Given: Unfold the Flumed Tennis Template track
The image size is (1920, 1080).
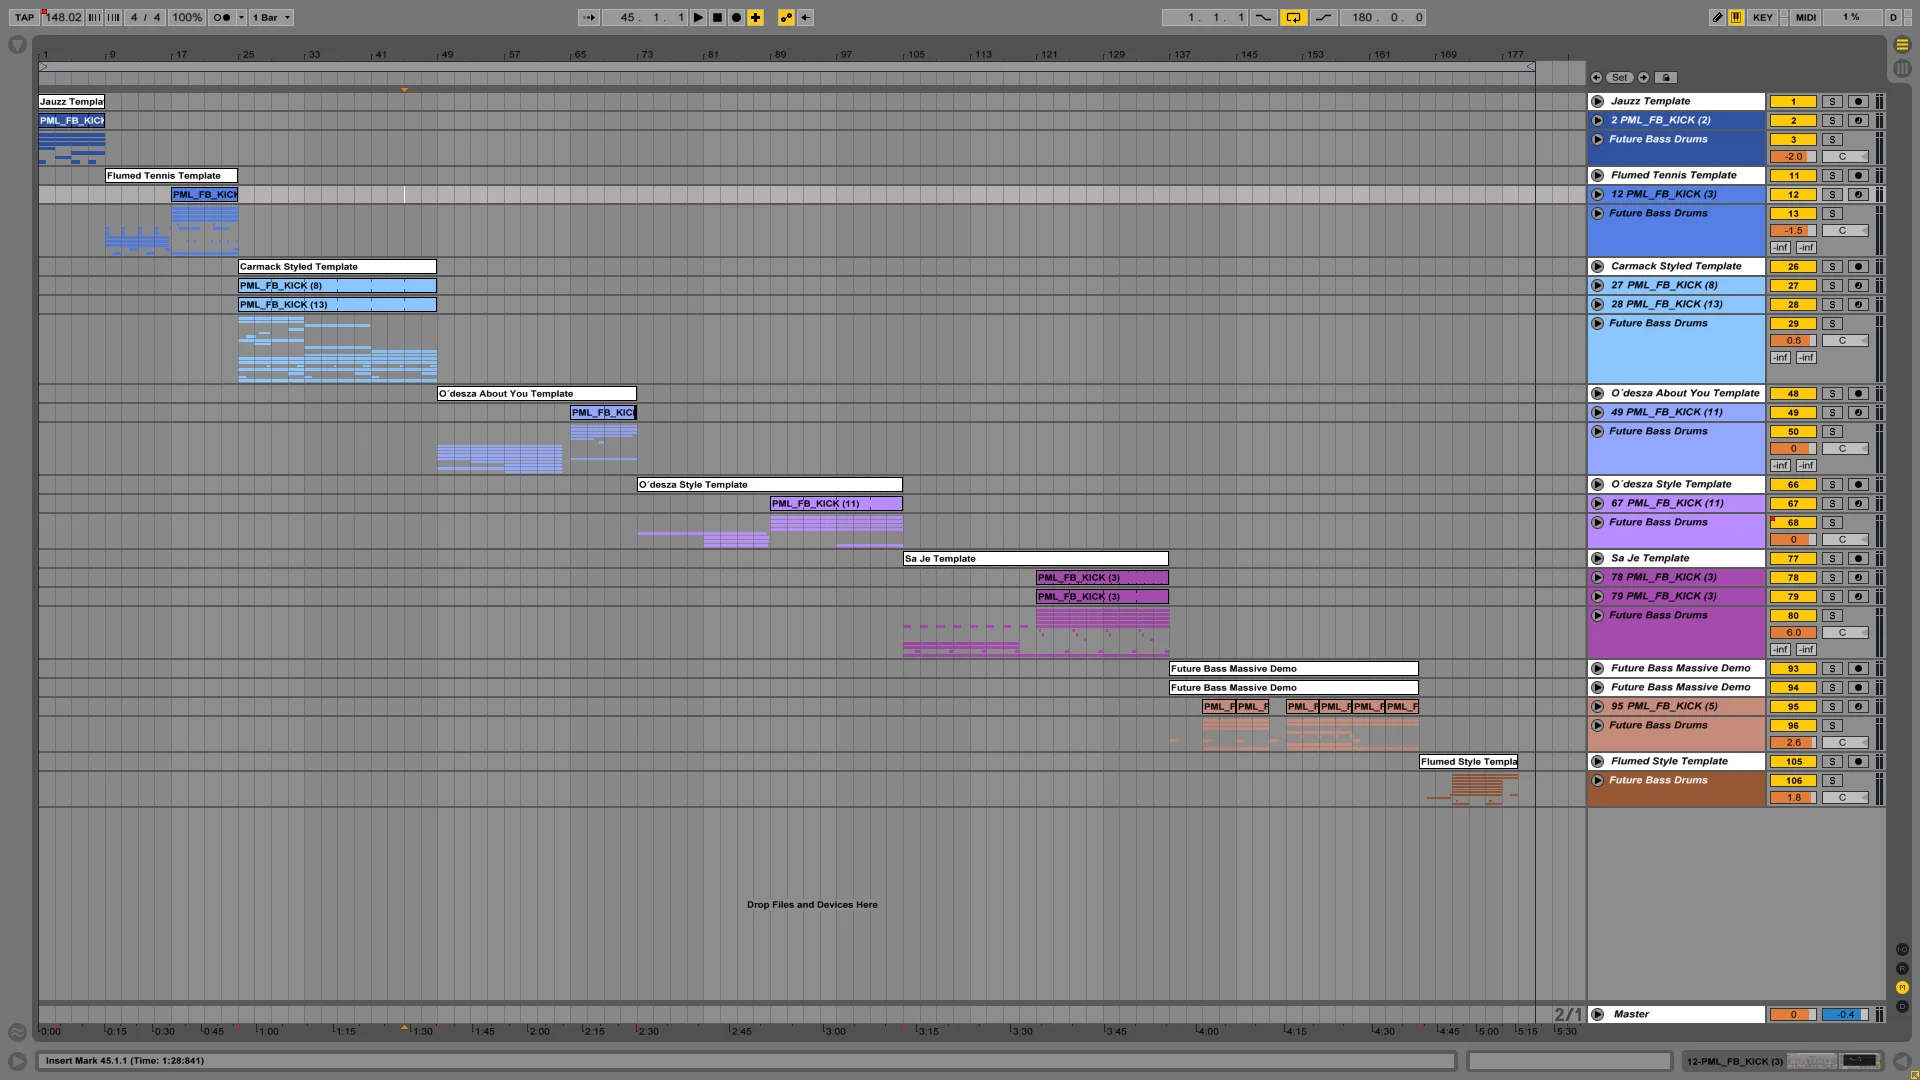Looking at the screenshot, I should tap(1597, 175).
